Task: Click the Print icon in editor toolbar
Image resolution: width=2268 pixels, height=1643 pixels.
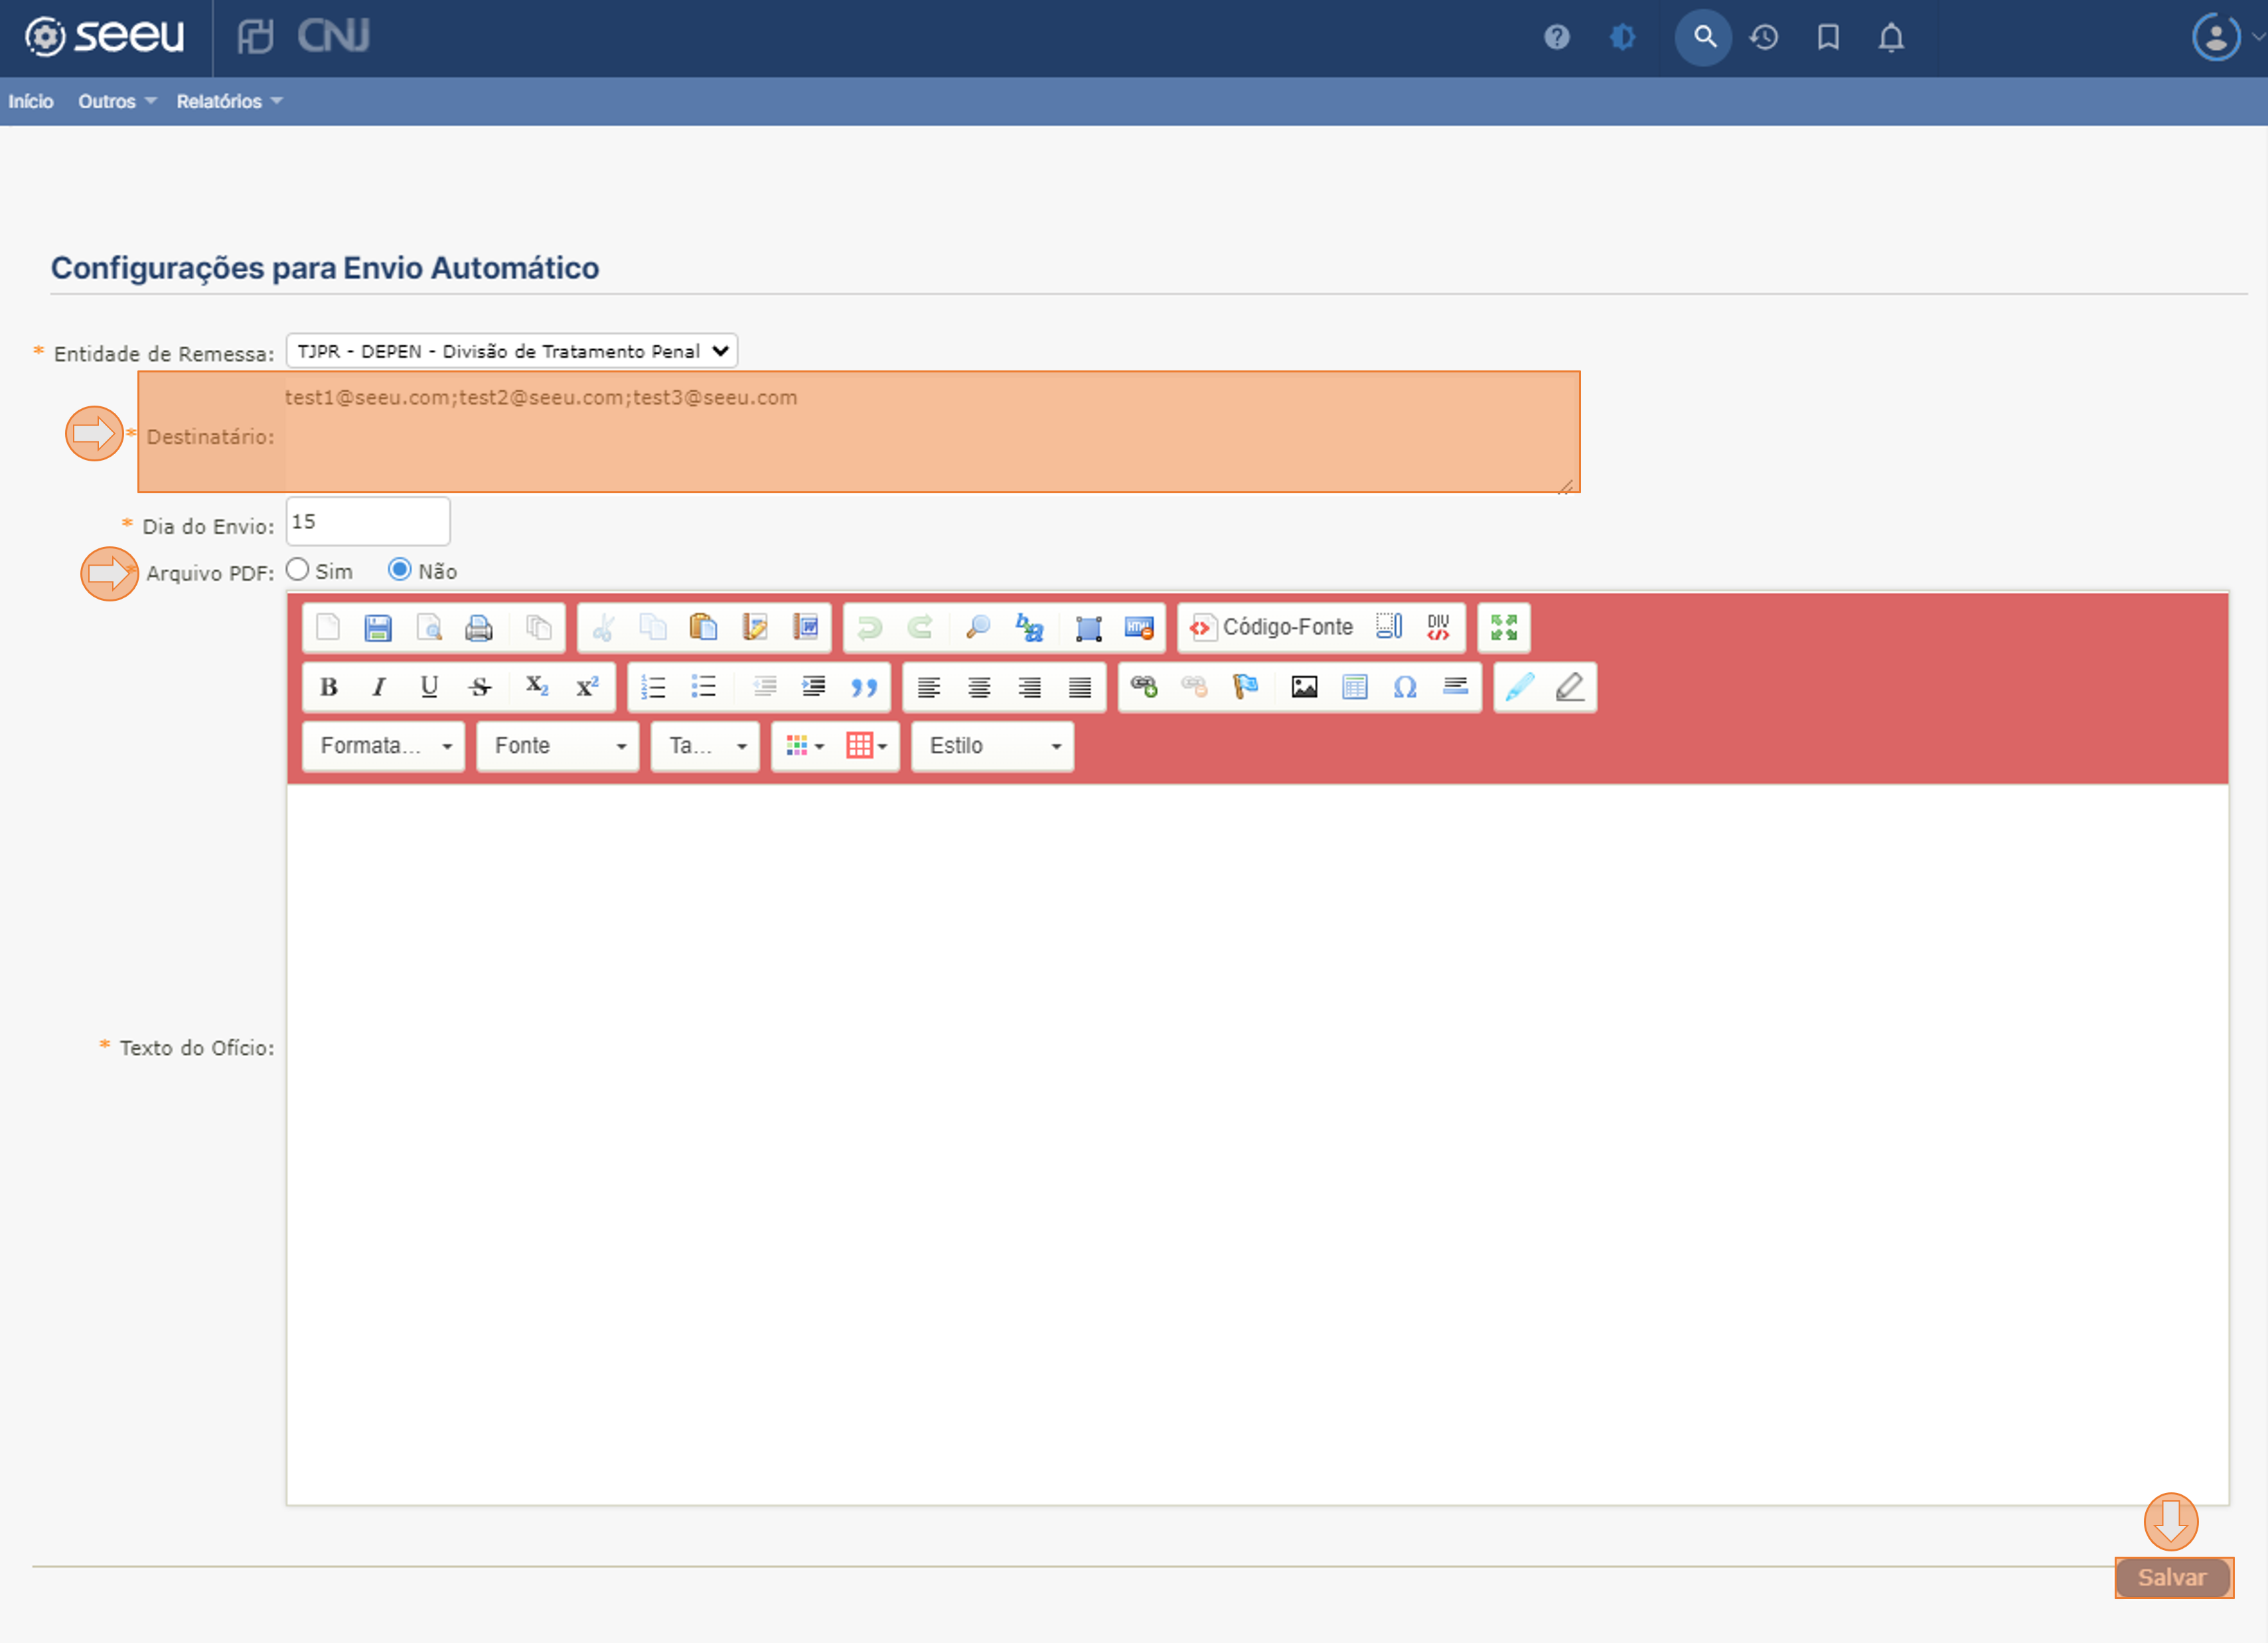Action: (479, 627)
